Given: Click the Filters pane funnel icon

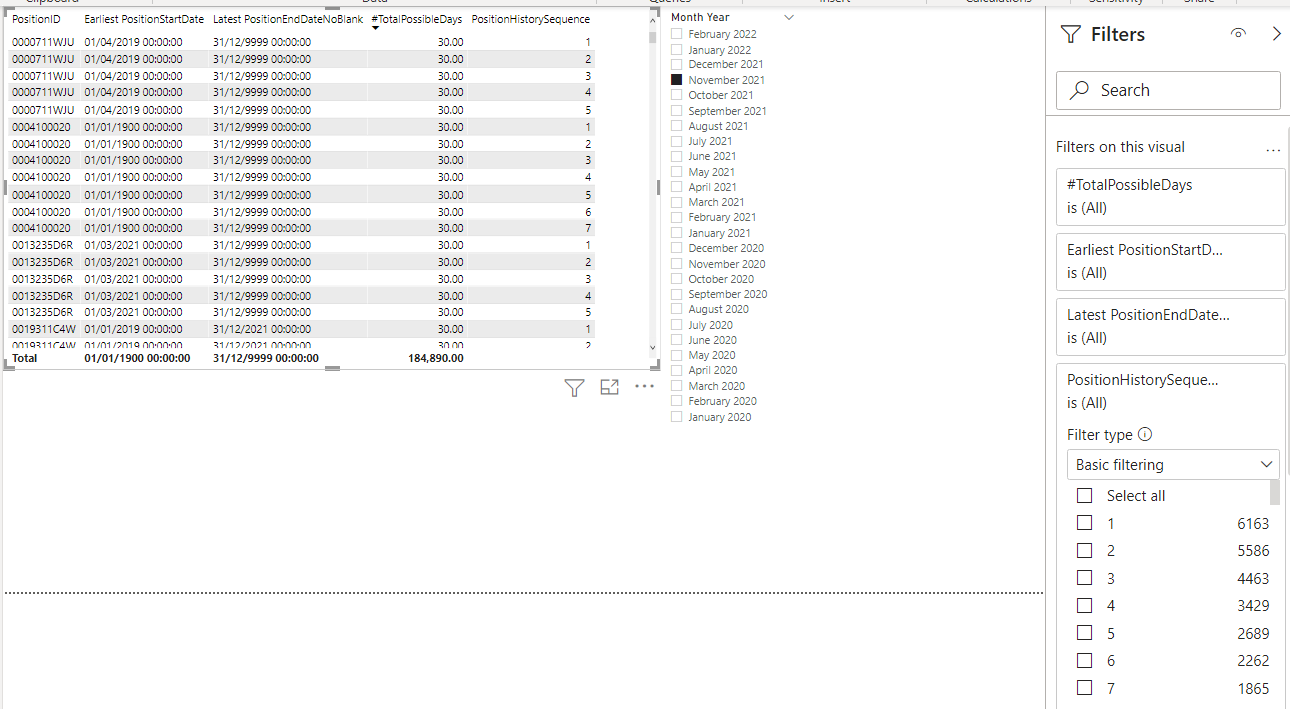Looking at the screenshot, I should pyautogui.click(x=1070, y=35).
